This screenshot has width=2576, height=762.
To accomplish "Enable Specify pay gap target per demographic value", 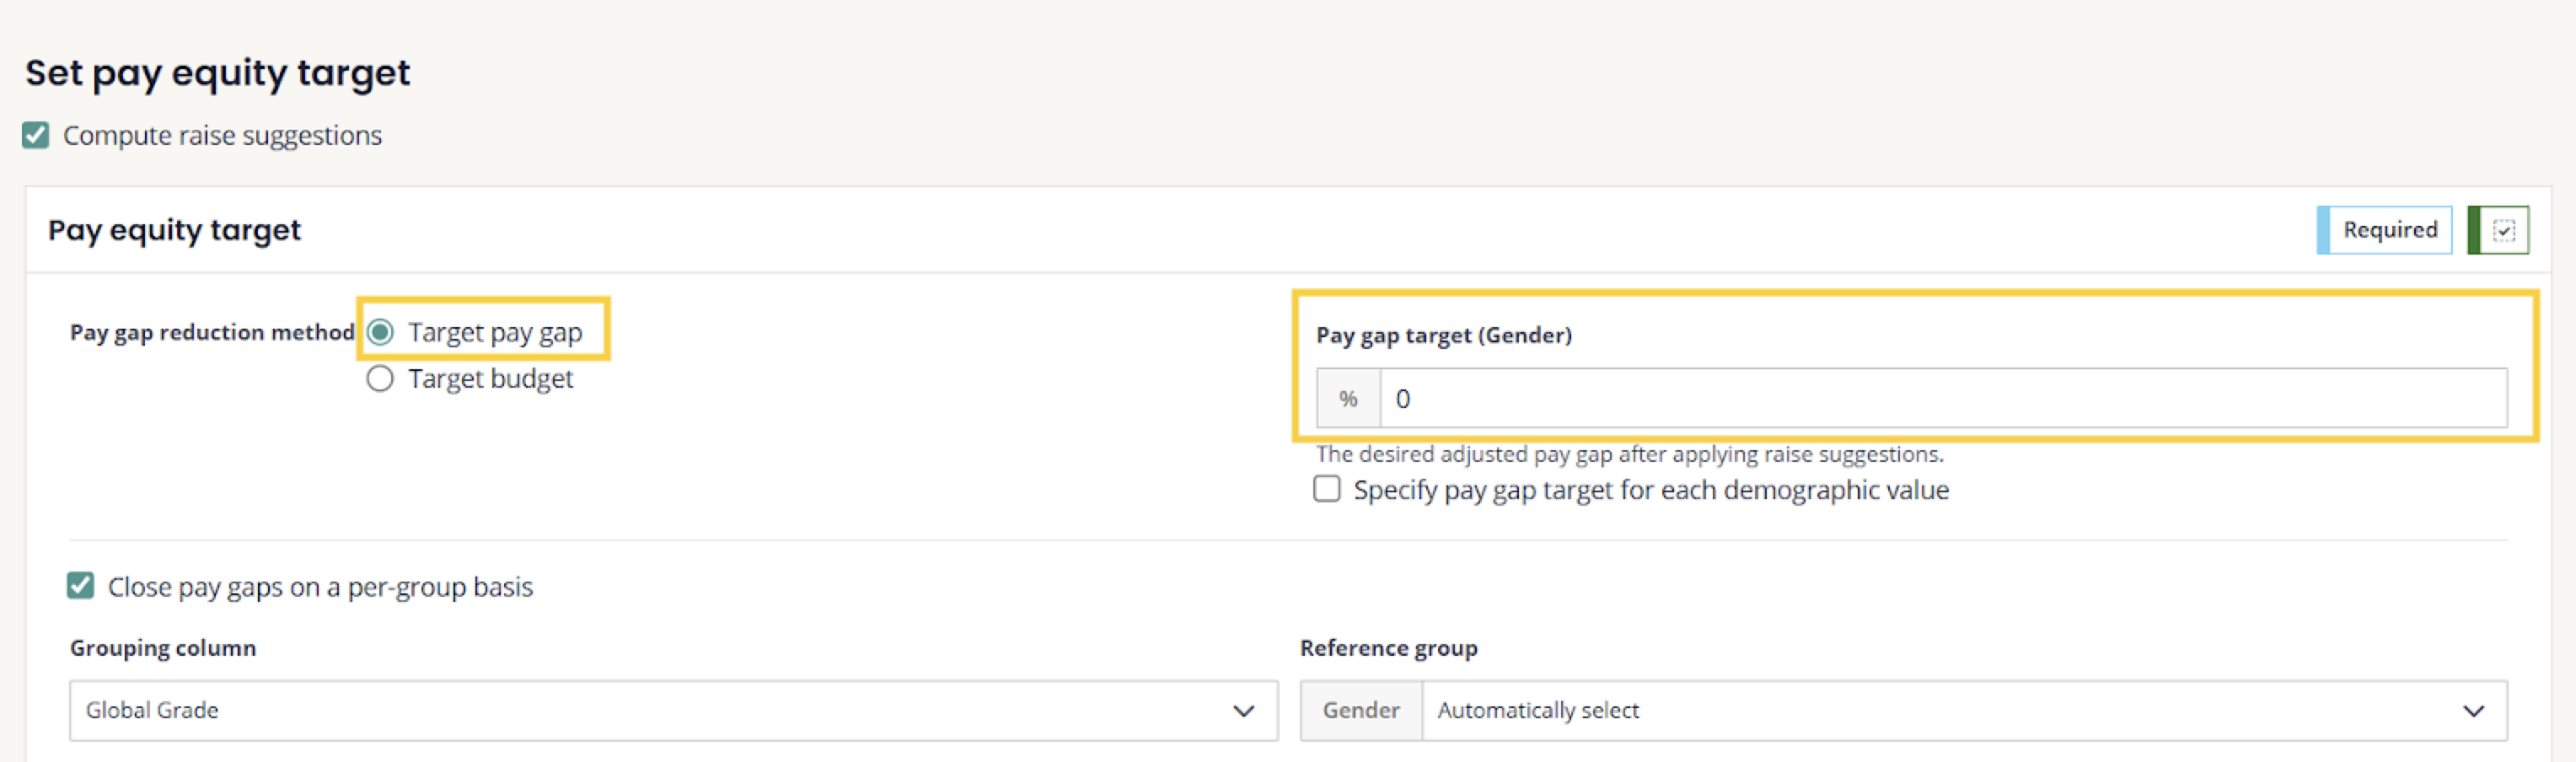I will point(1327,489).
